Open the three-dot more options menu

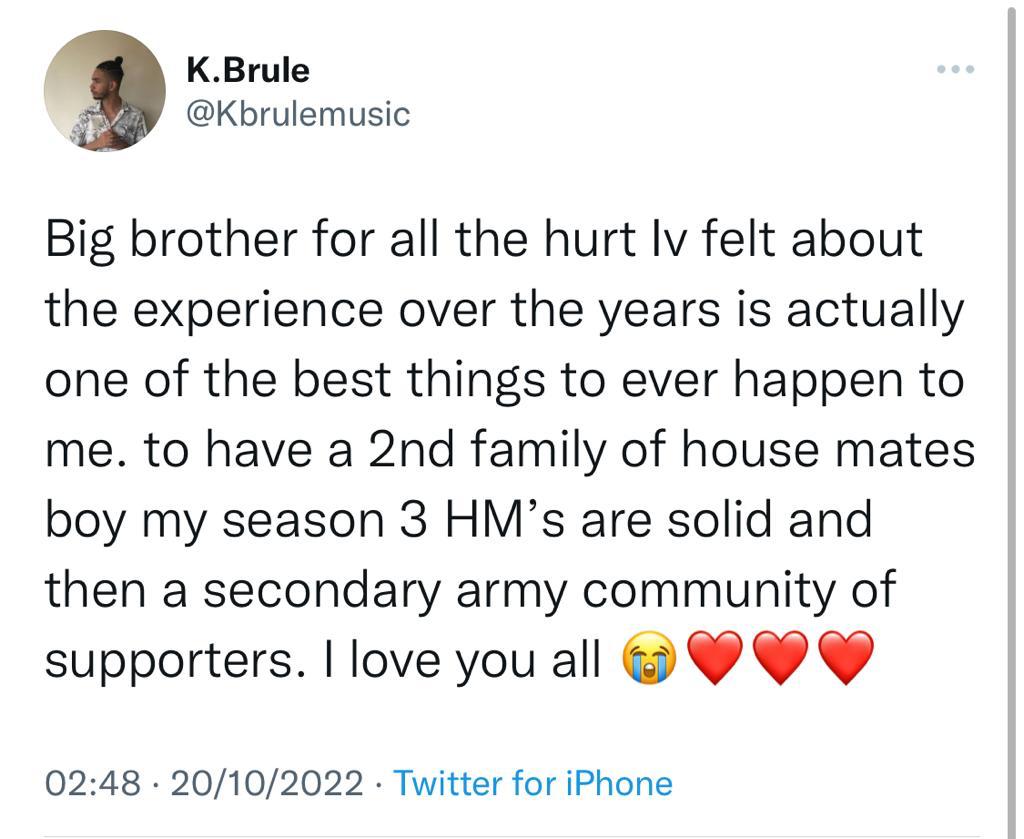pos(955,70)
